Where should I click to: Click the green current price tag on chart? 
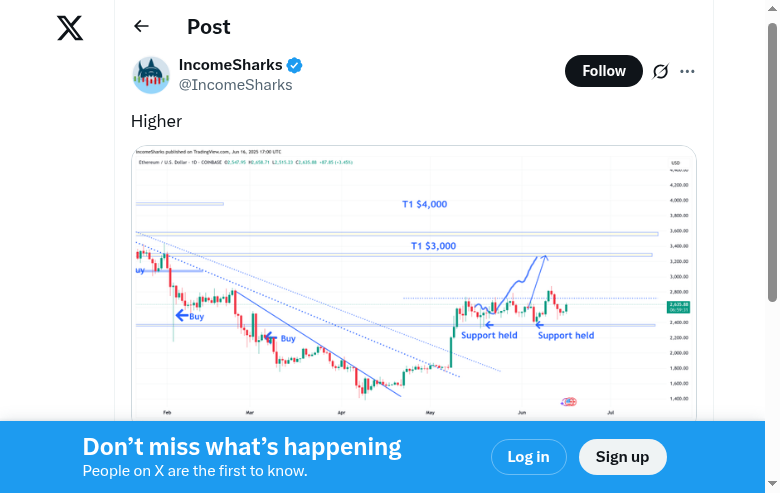tap(676, 307)
